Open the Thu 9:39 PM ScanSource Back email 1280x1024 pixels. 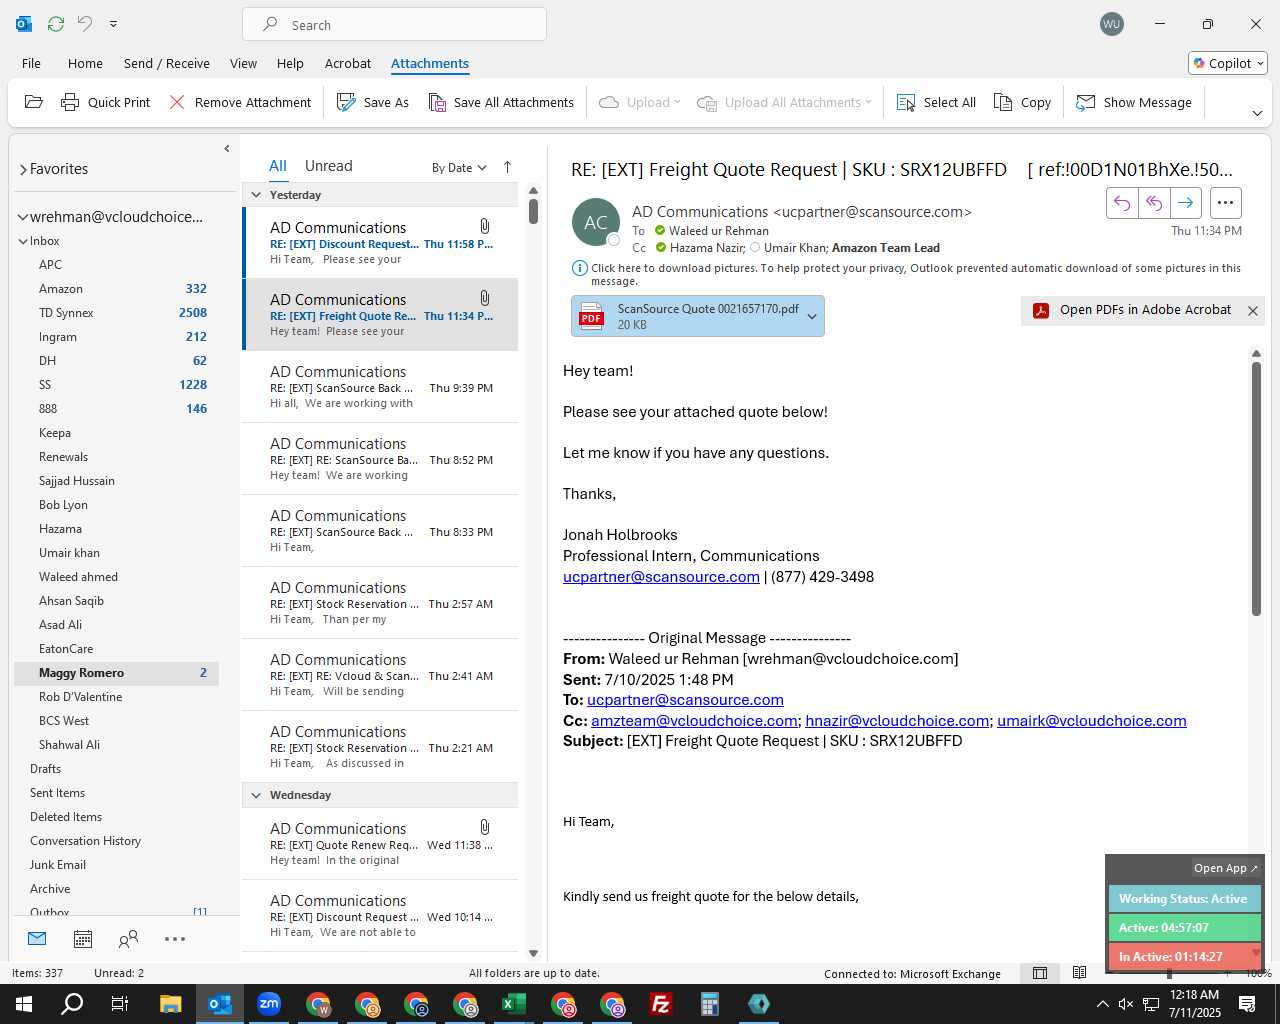(x=380, y=387)
